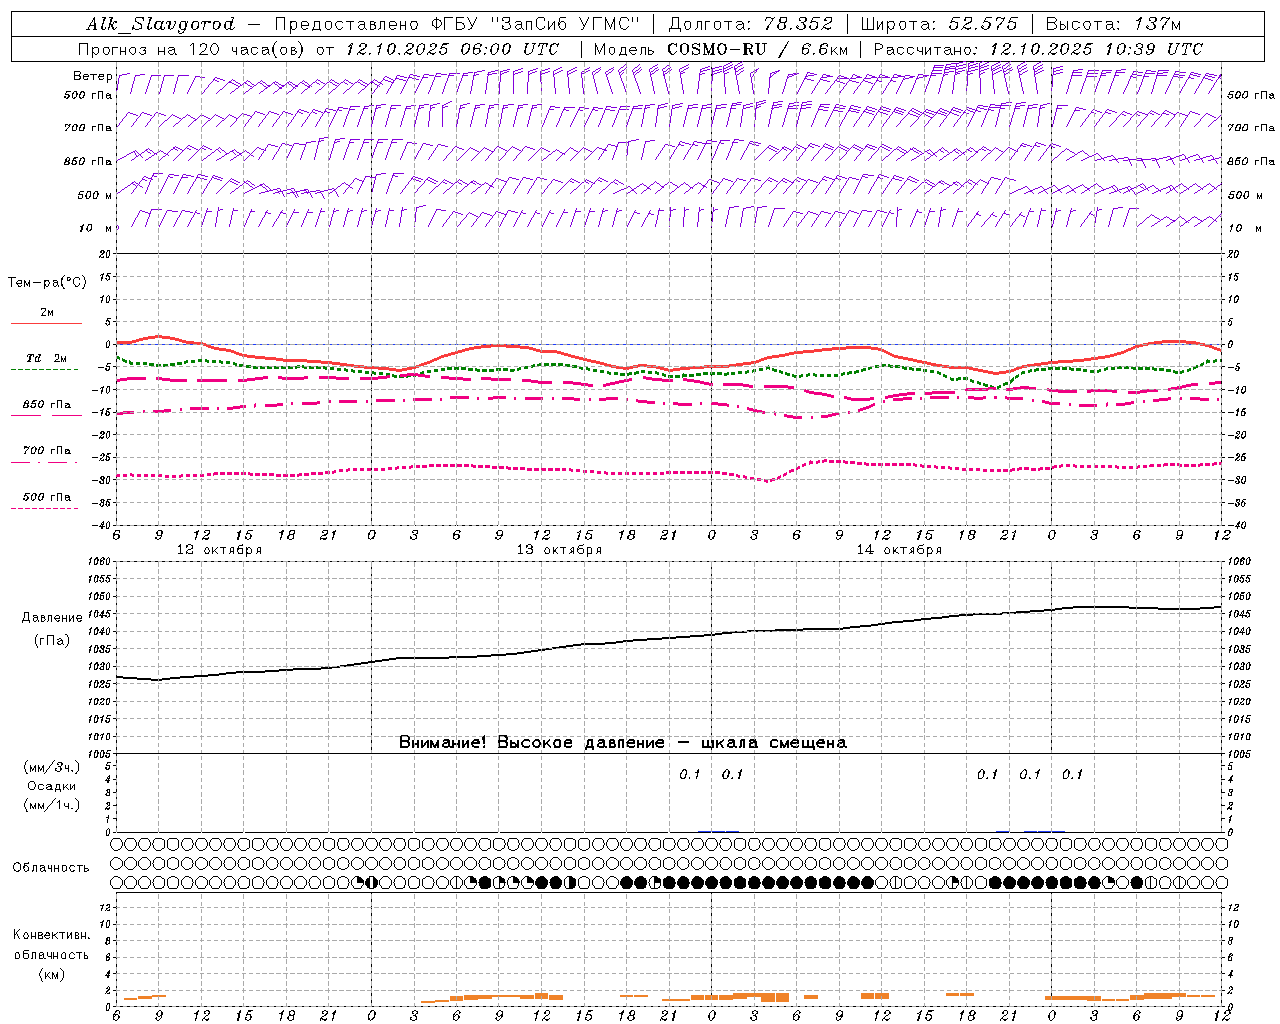Select the 'Предоставлено ФГБУ "ЗапСиб УГМС"' text

(x=456, y=24)
